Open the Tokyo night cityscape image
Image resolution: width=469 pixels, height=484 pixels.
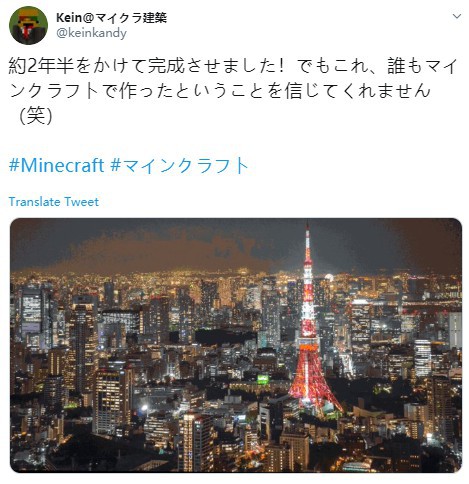point(236,345)
